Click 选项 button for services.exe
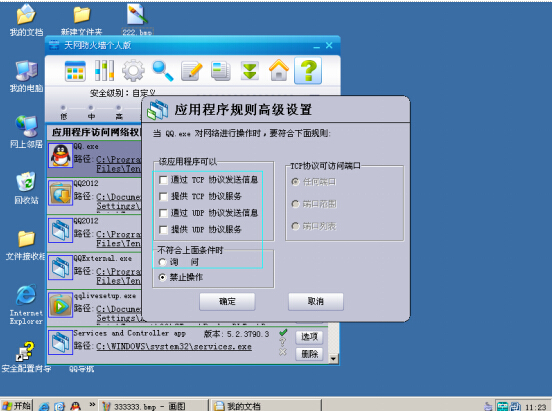 coord(309,337)
